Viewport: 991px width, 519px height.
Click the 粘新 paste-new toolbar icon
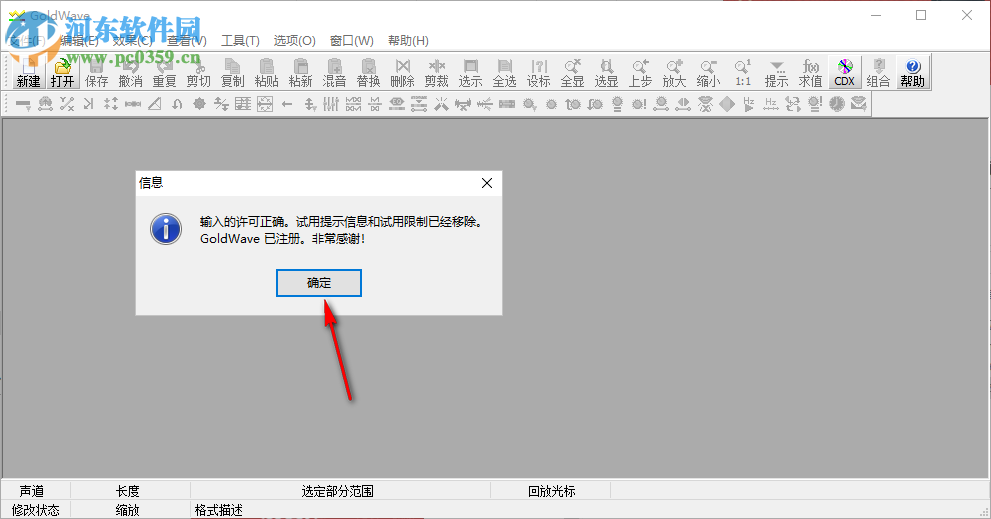pos(300,73)
